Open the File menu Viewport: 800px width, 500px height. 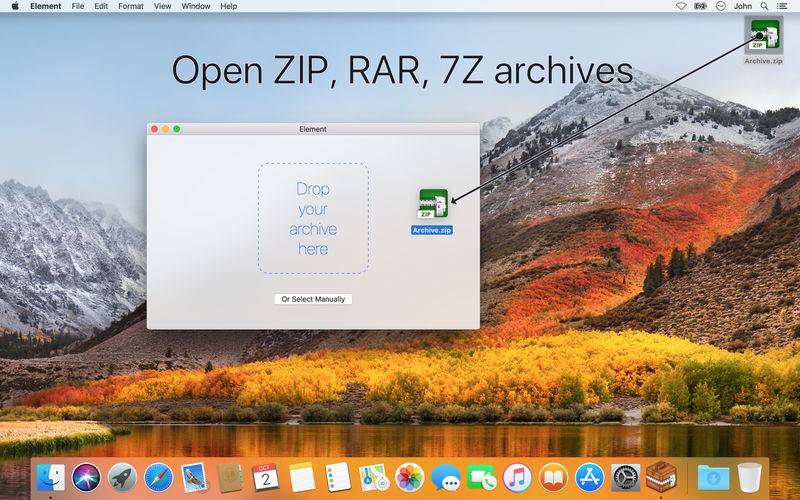(78, 6)
